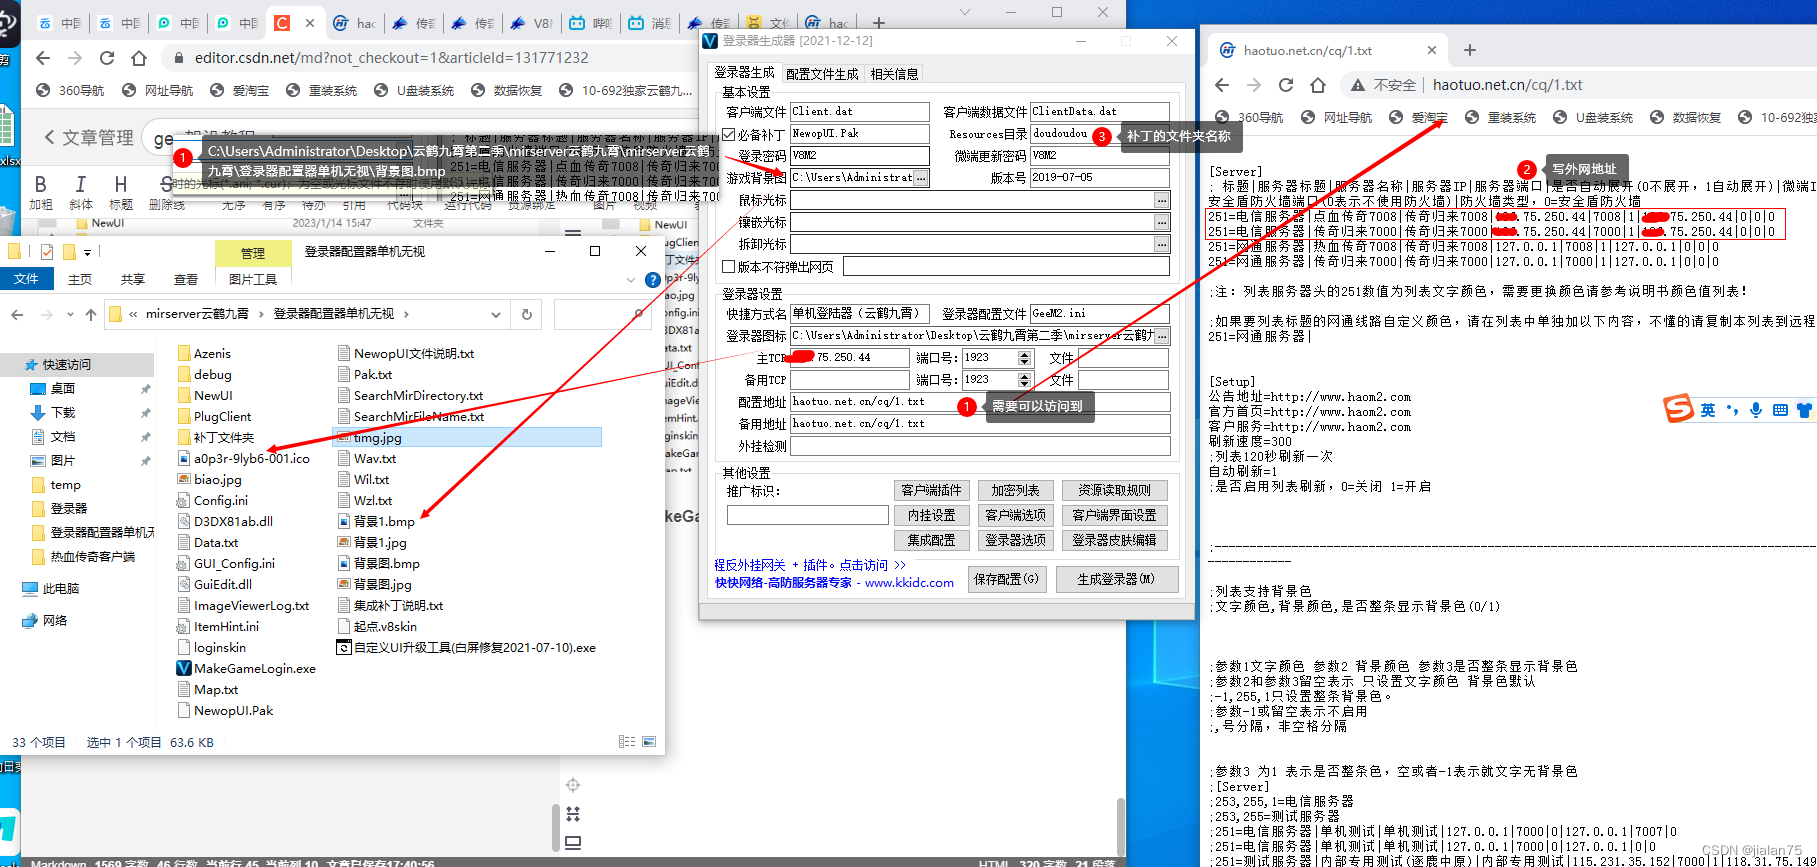The image size is (1817, 867).
Task: Click the Back arrow in File Explorer
Action: click(x=17, y=314)
